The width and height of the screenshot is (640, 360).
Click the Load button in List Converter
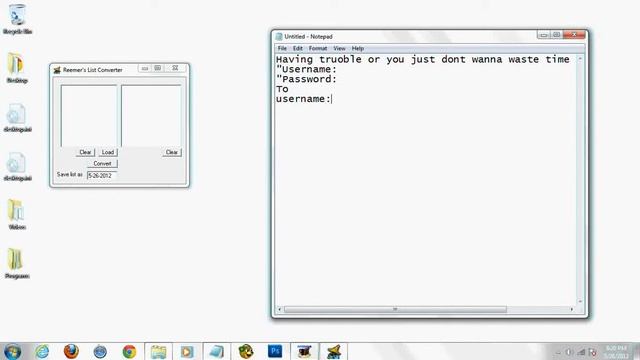(108, 152)
